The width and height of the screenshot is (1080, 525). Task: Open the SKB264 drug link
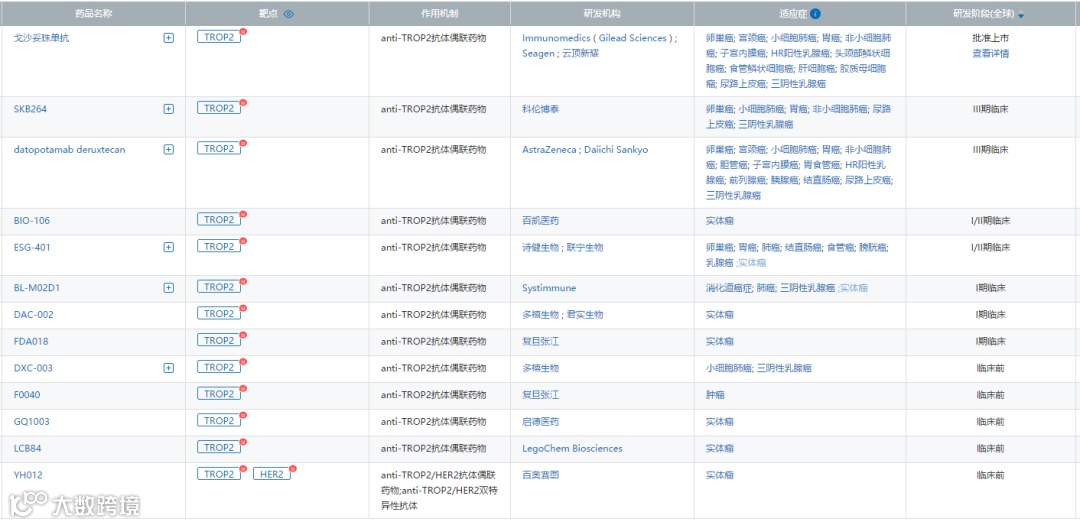pos(30,109)
